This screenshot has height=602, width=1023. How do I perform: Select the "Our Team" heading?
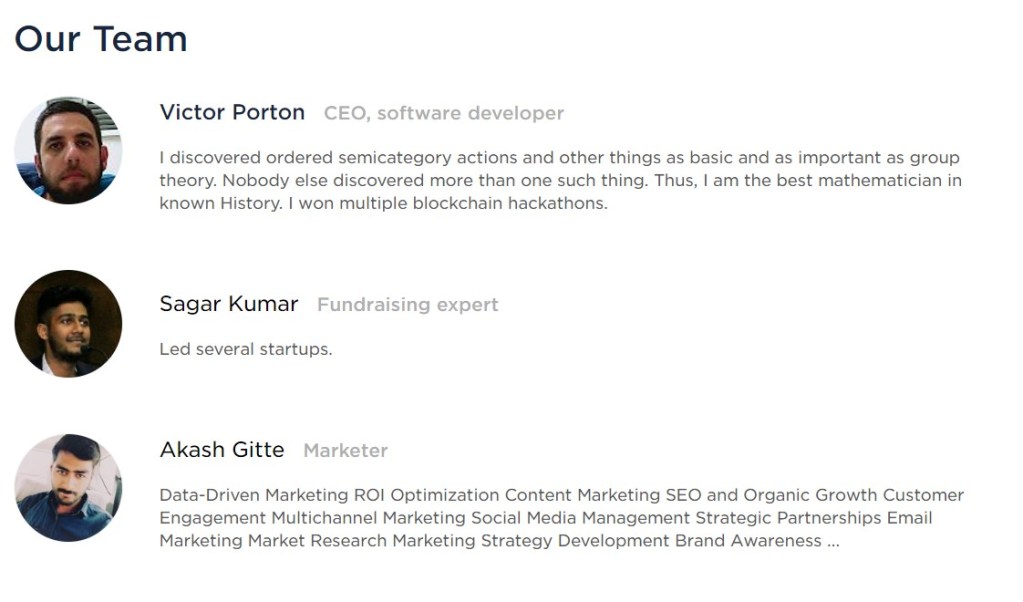[101, 39]
